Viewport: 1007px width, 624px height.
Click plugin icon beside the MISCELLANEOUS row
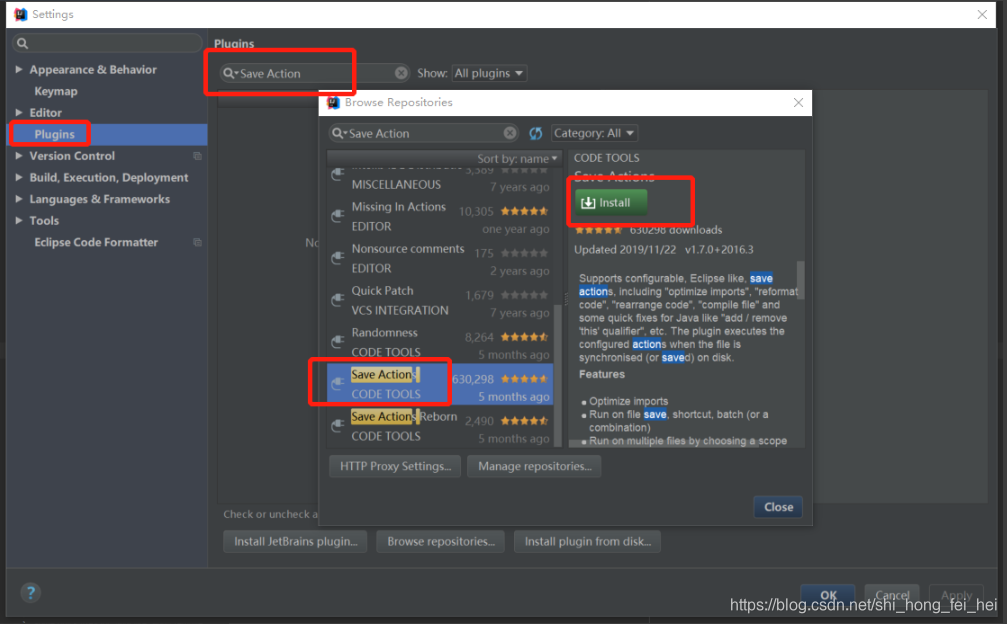point(338,175)
